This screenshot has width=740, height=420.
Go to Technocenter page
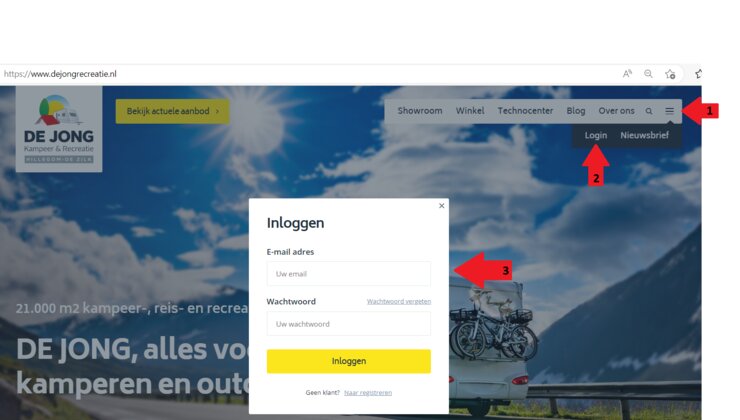click(525, 111)
